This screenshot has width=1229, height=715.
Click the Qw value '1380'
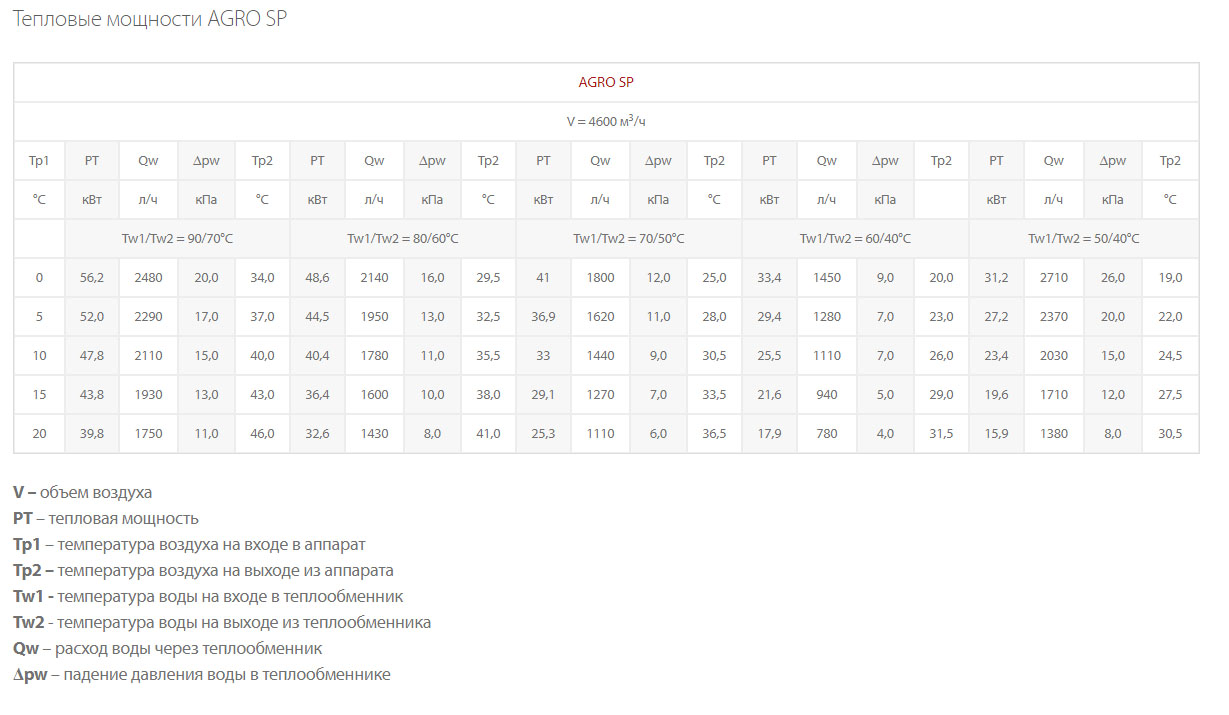(1054, 433)
